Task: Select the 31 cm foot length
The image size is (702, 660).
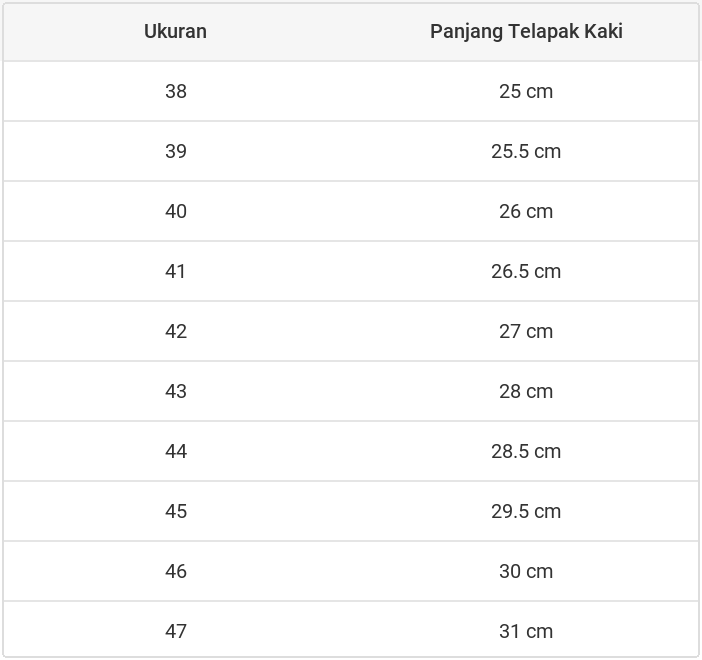Action: (526, 631)
